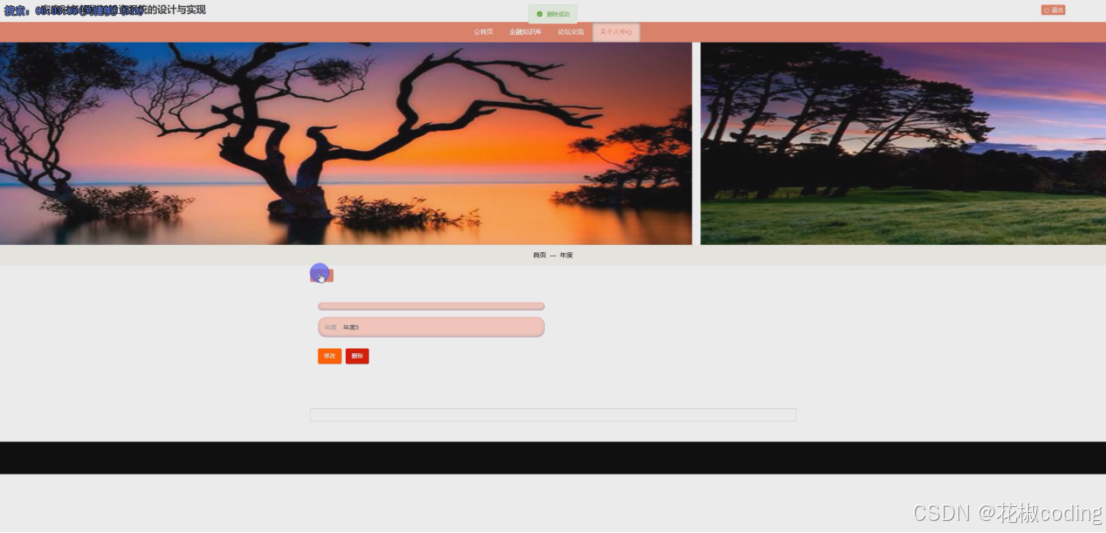Image resolution: width=1106 pixels, height=533 pixels.
Task: Click the 首页 breadcrumb link
Action: (x=539, y=255)
